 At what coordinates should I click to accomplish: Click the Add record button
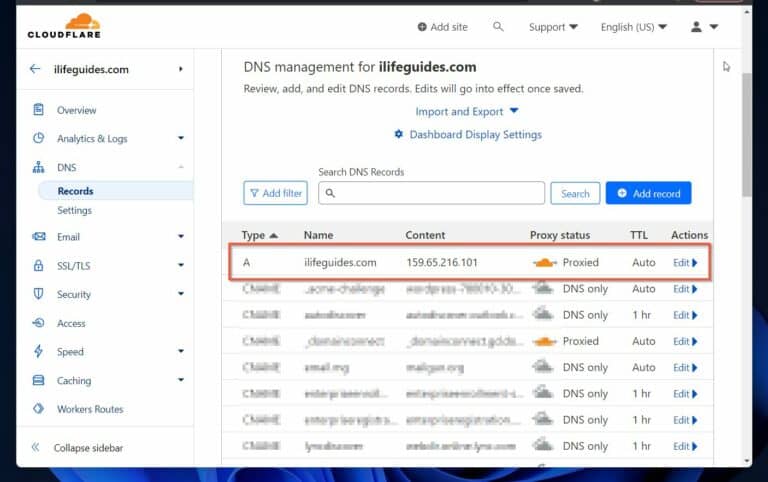(x=648, y=193)
